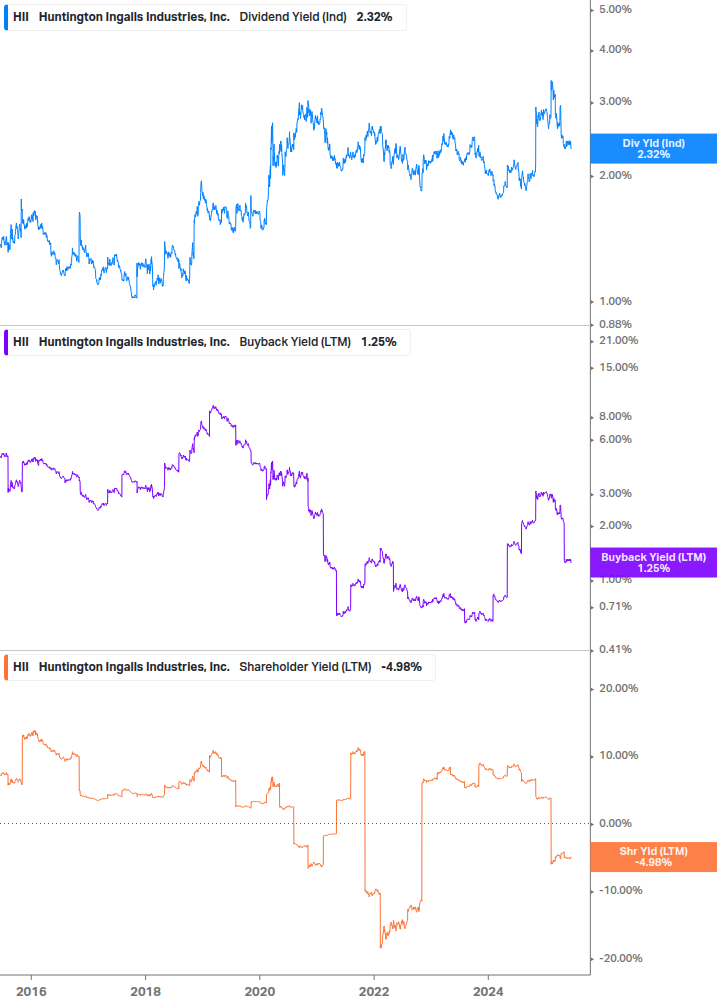Screen dimensions: 717x1005
Task: Click the Shareholder Yield (LTM) legend label
Action: click(x=305, y=667)
